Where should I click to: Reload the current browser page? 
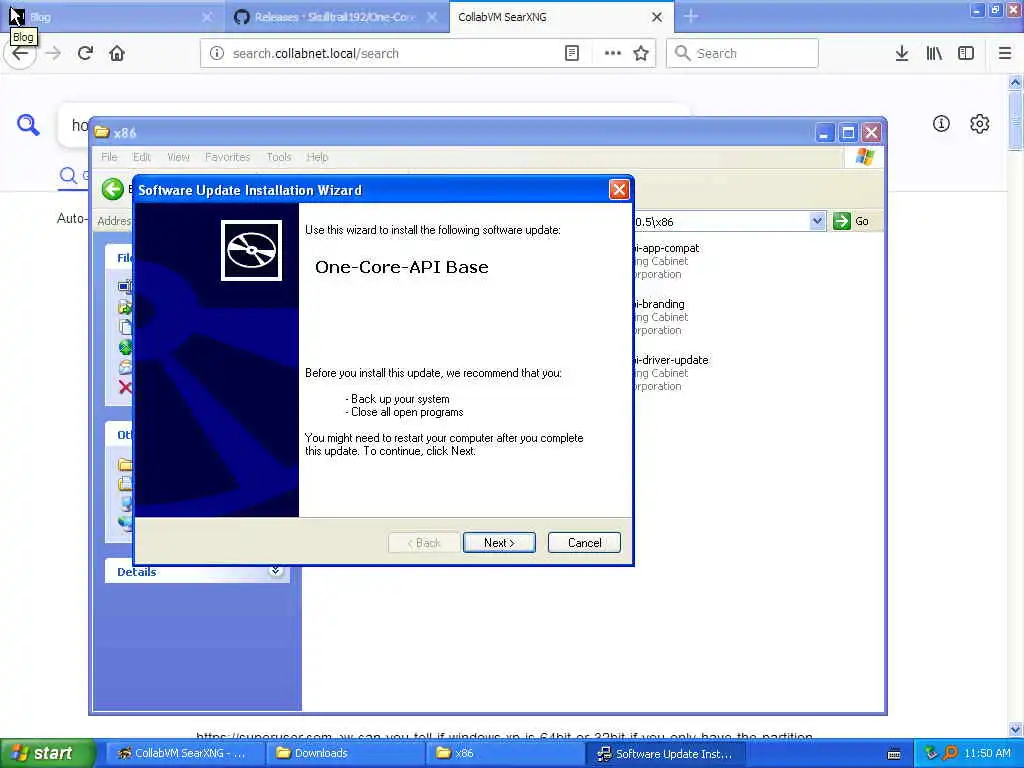pos(85,53)
